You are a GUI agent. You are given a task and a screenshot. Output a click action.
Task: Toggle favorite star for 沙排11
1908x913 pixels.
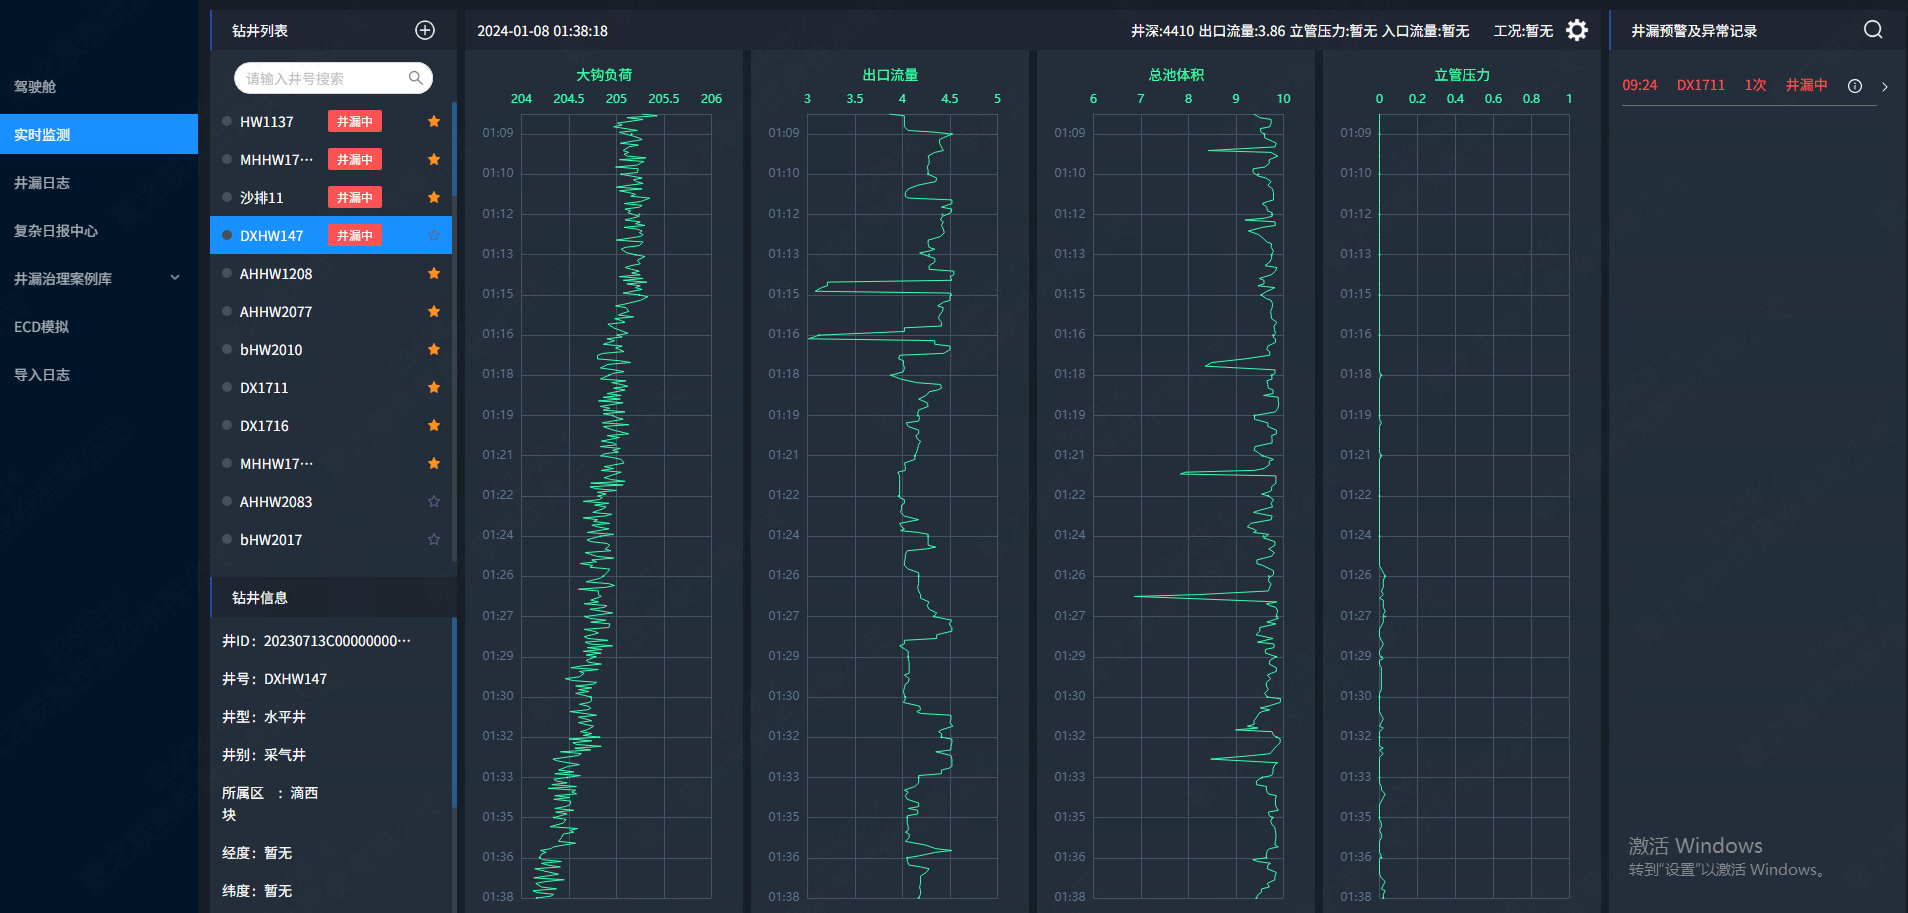(434, 197)
